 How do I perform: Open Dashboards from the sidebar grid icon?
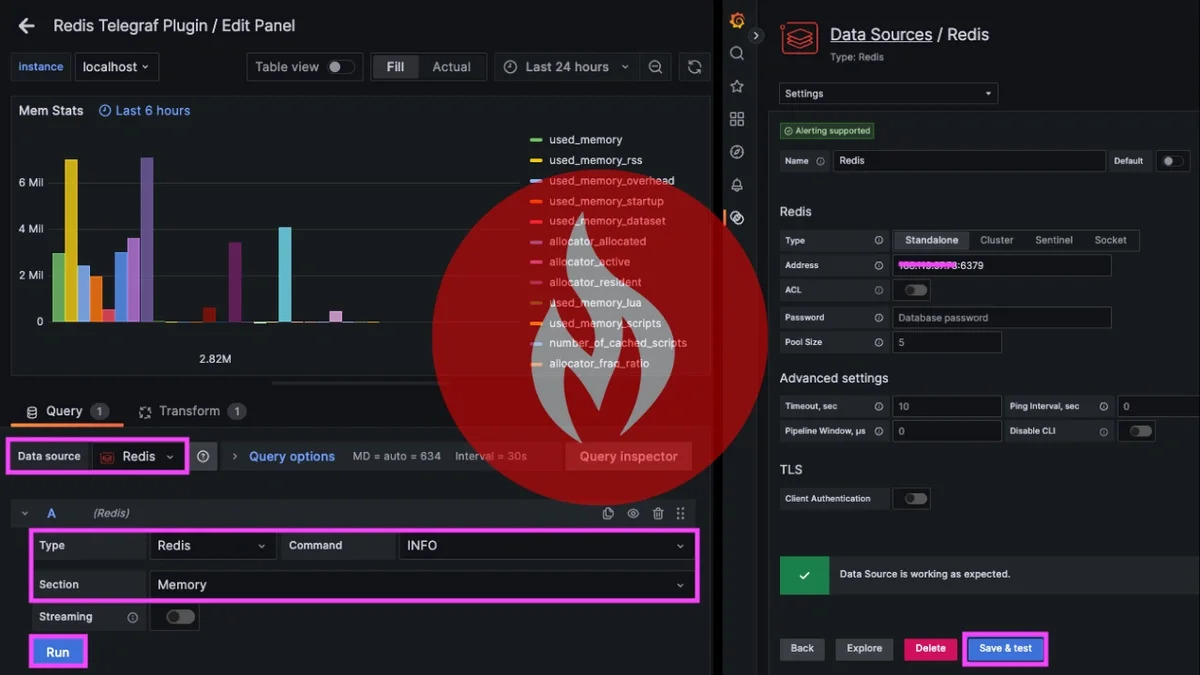(737, 119)
